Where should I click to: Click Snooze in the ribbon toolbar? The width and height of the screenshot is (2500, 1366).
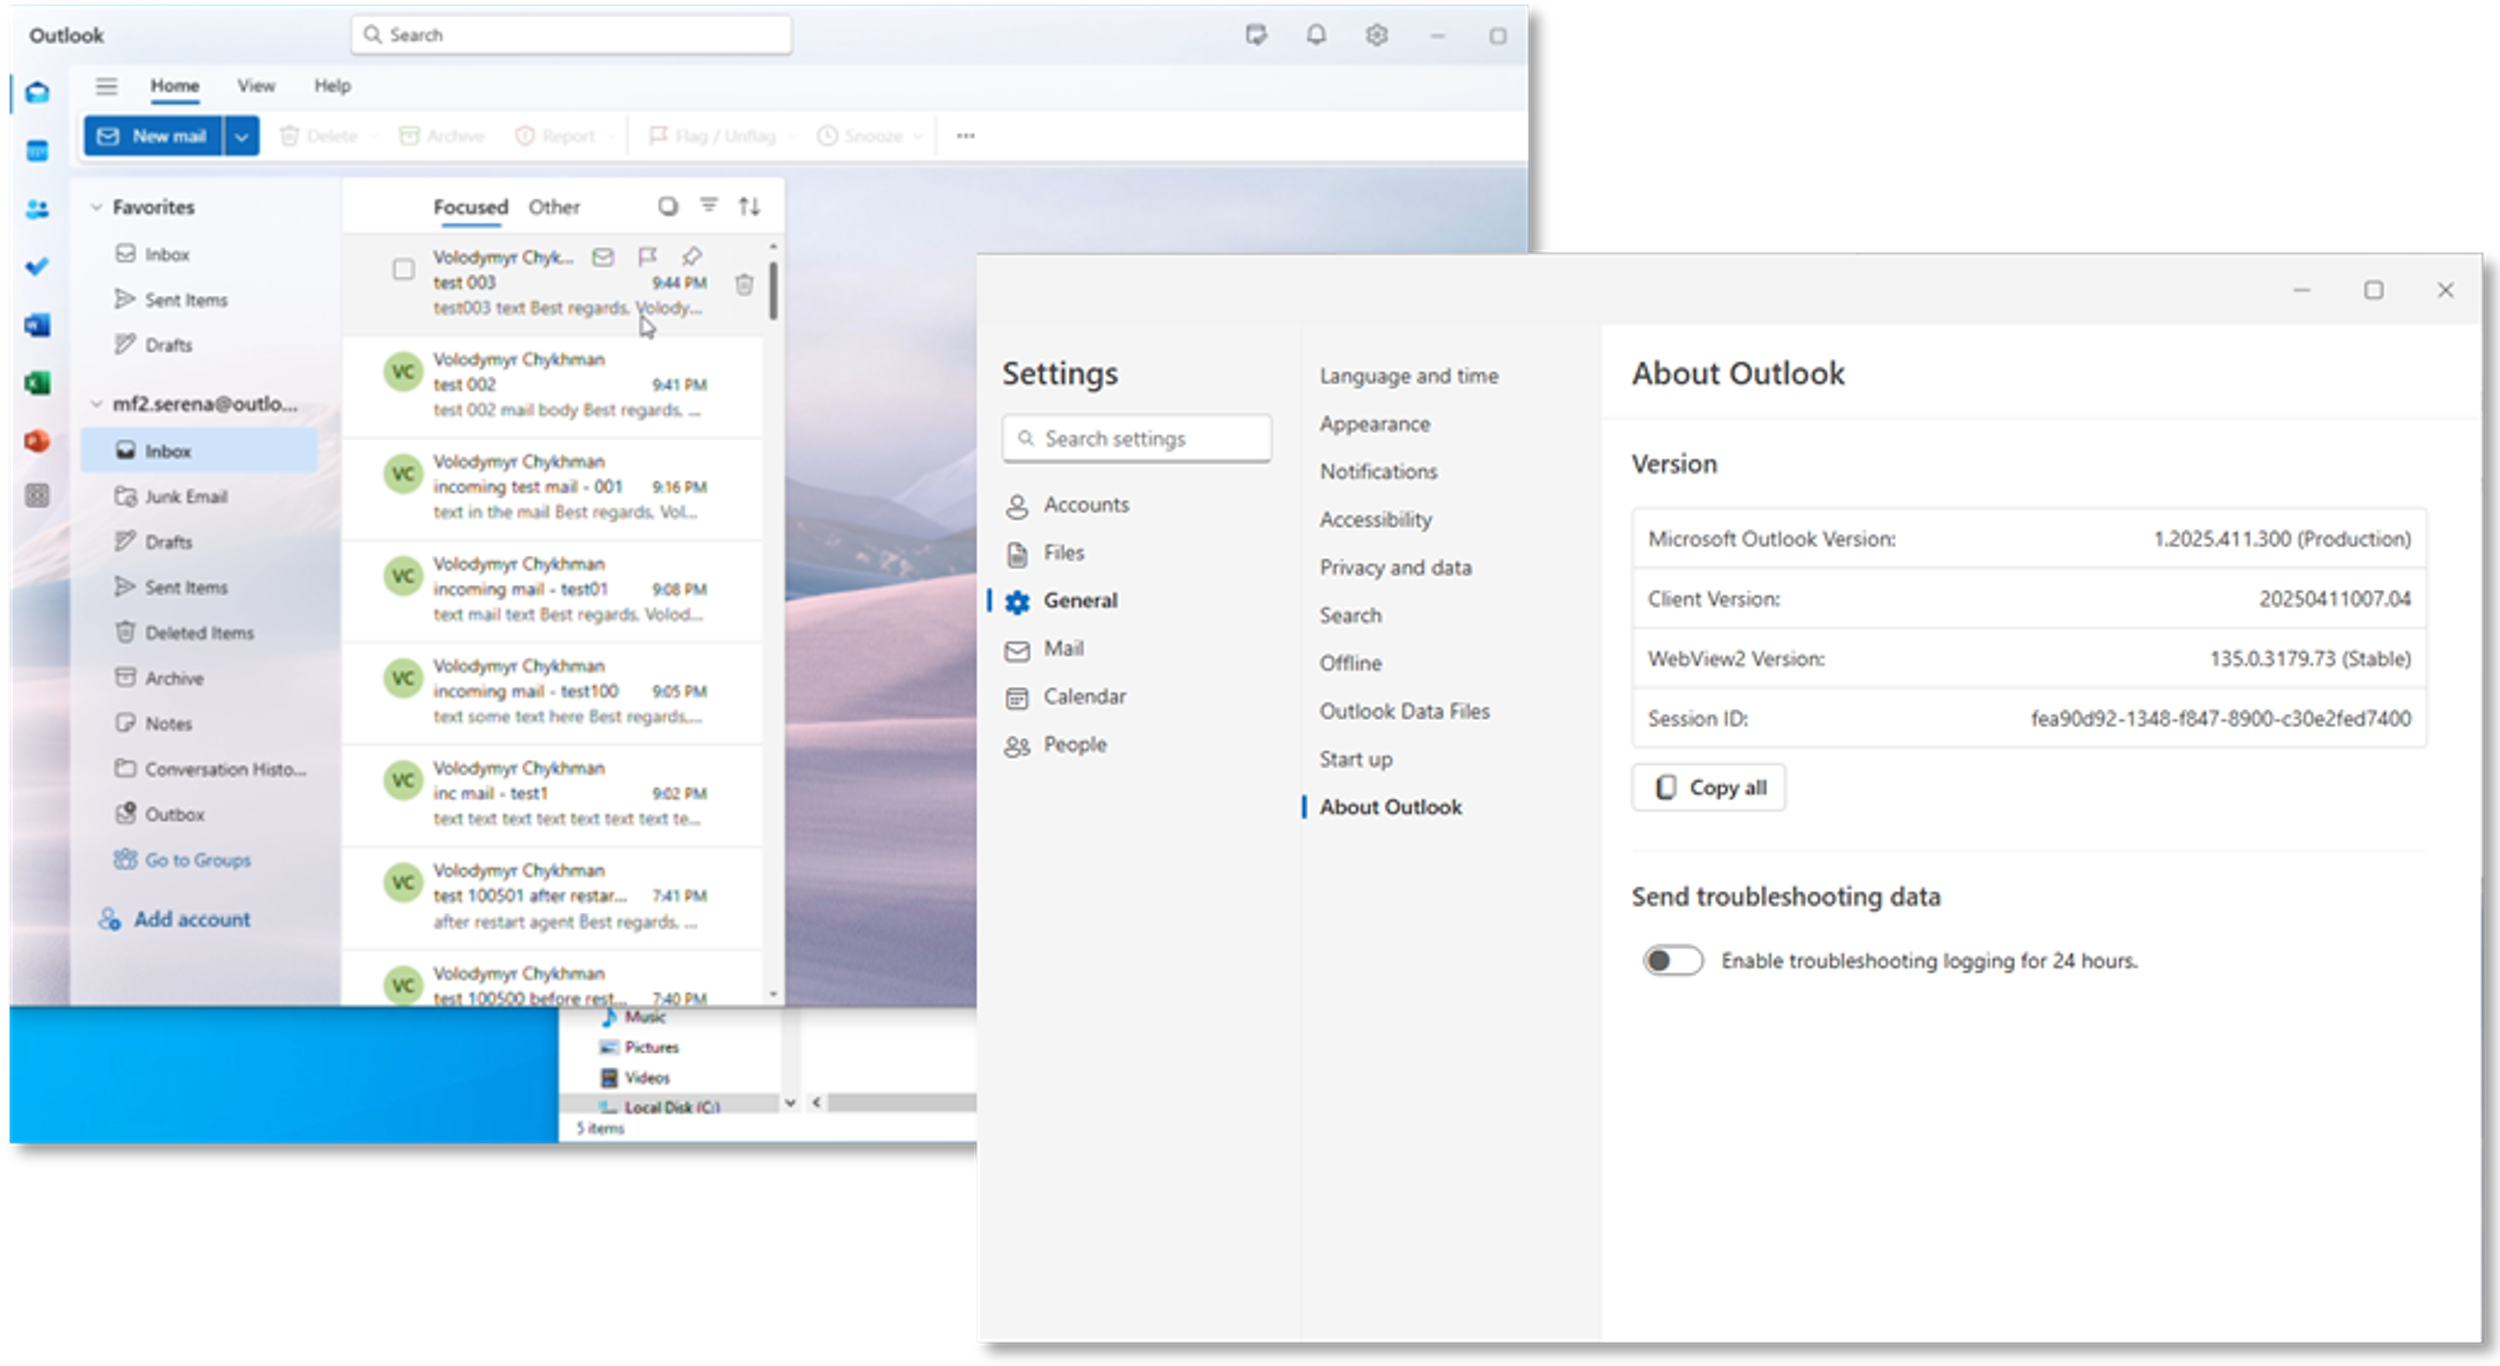pos(861,136)
